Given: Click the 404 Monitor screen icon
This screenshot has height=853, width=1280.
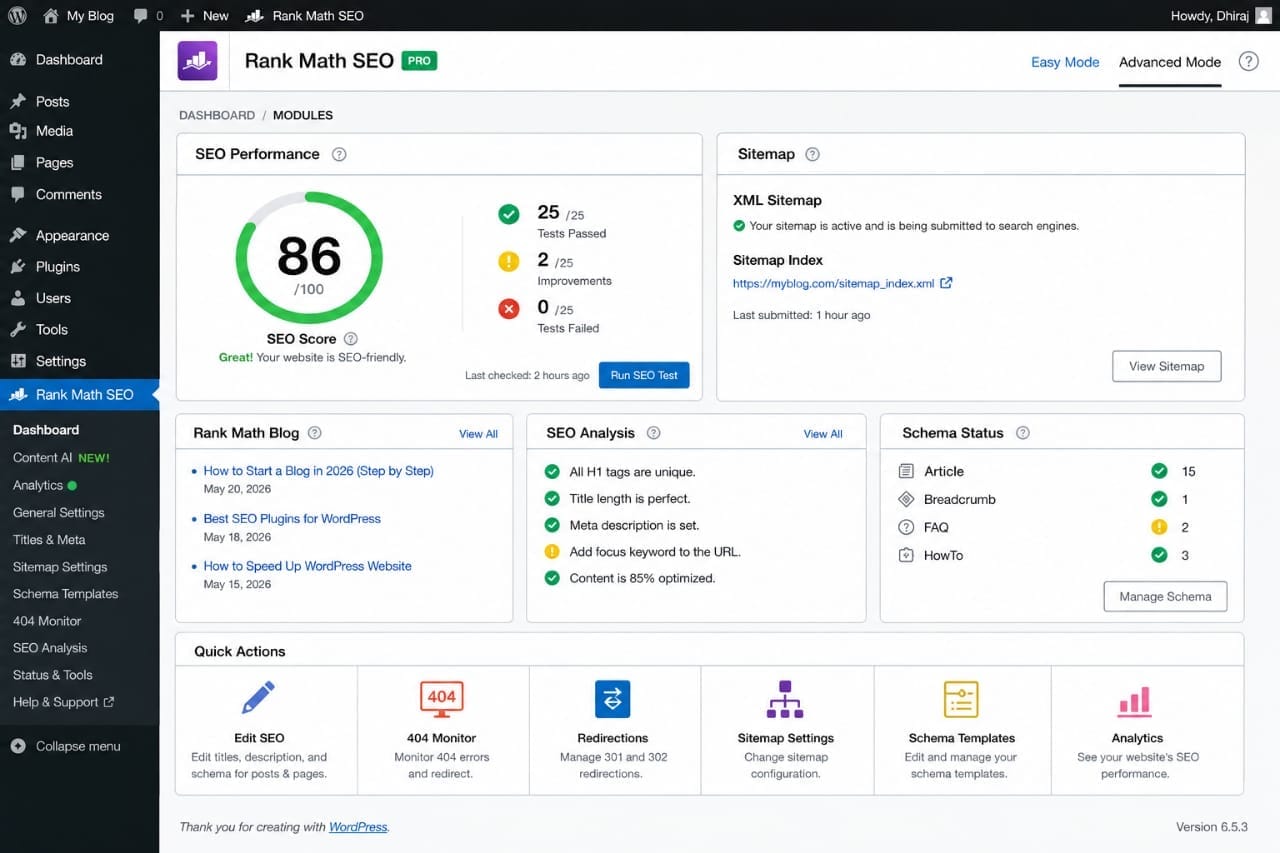Looking at the screenshot, I should (x=441, y=699).
